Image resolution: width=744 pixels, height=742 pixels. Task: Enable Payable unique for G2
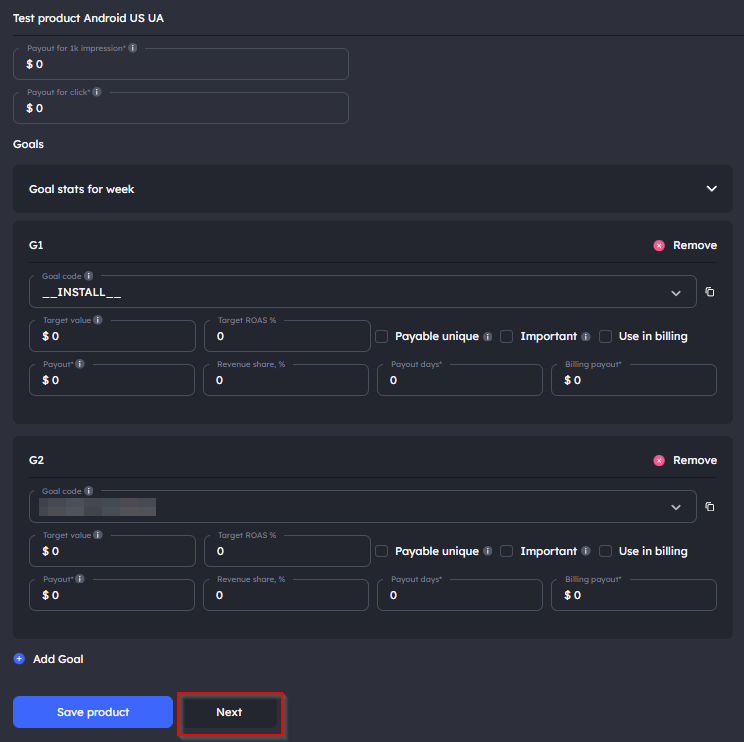click(x=381, y=551)
